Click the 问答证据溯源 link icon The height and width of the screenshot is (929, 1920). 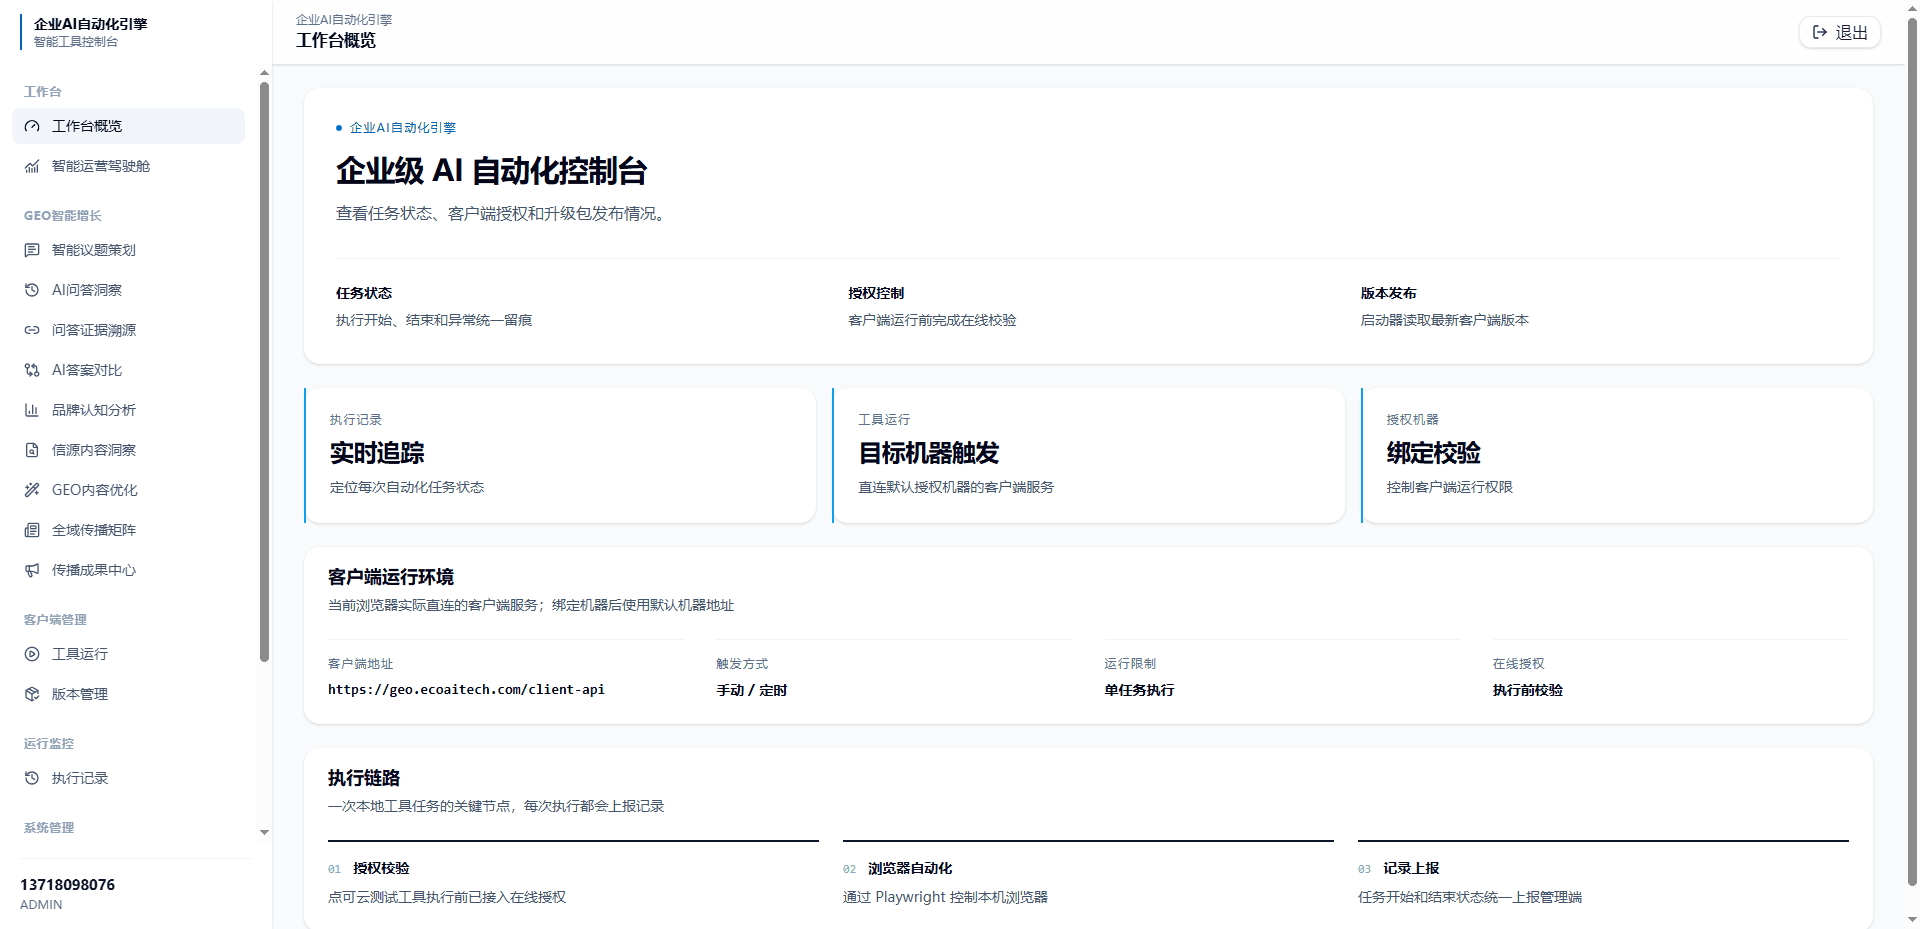(32, 330)
